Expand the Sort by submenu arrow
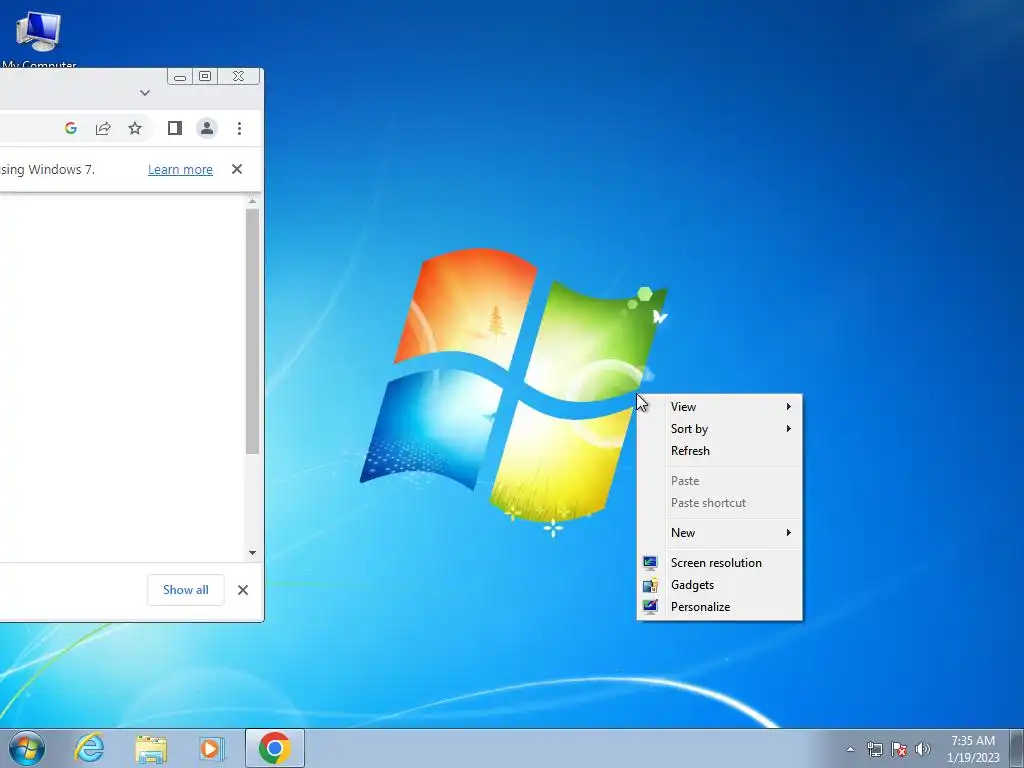Image resolution: width=1024 pixels, height=768 pixels. pyautogui.click(x=789, y=428)
